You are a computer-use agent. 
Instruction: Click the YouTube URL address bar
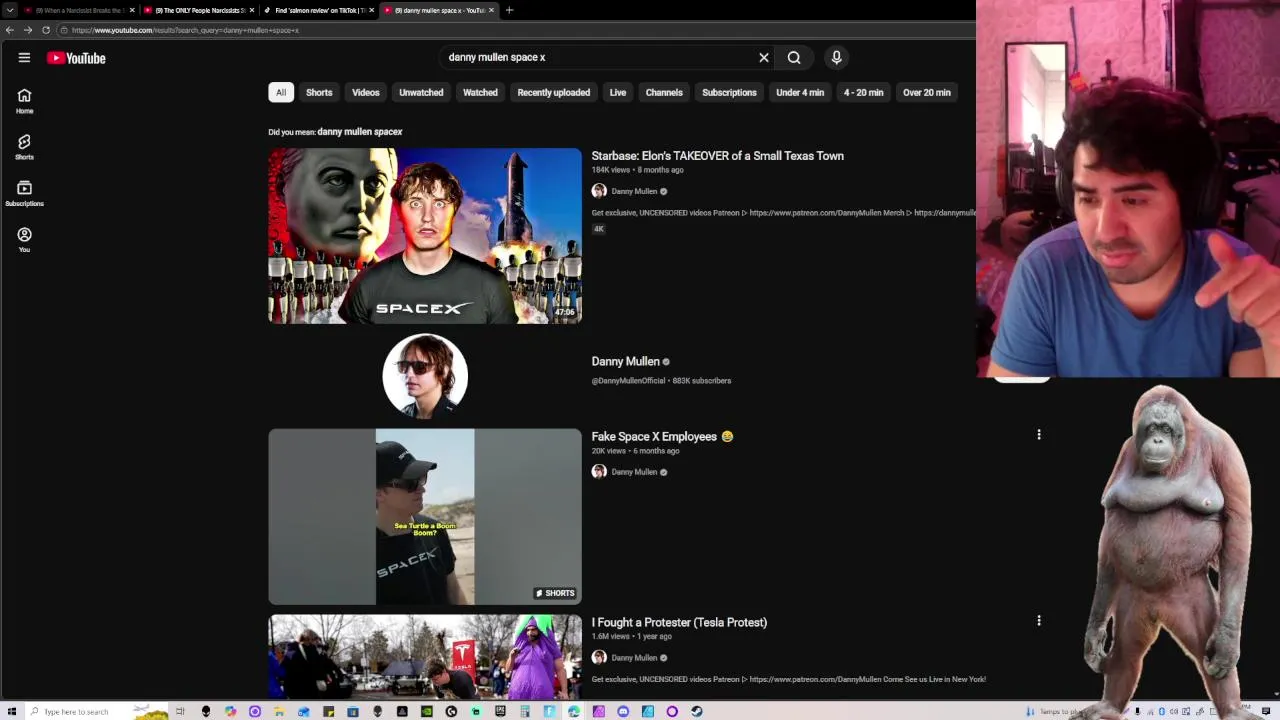coord(515,30)
